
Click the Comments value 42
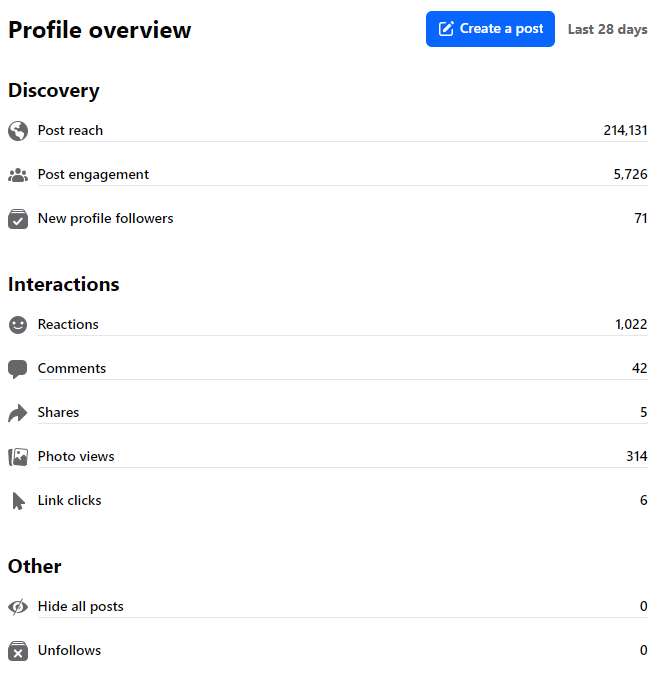639,368
